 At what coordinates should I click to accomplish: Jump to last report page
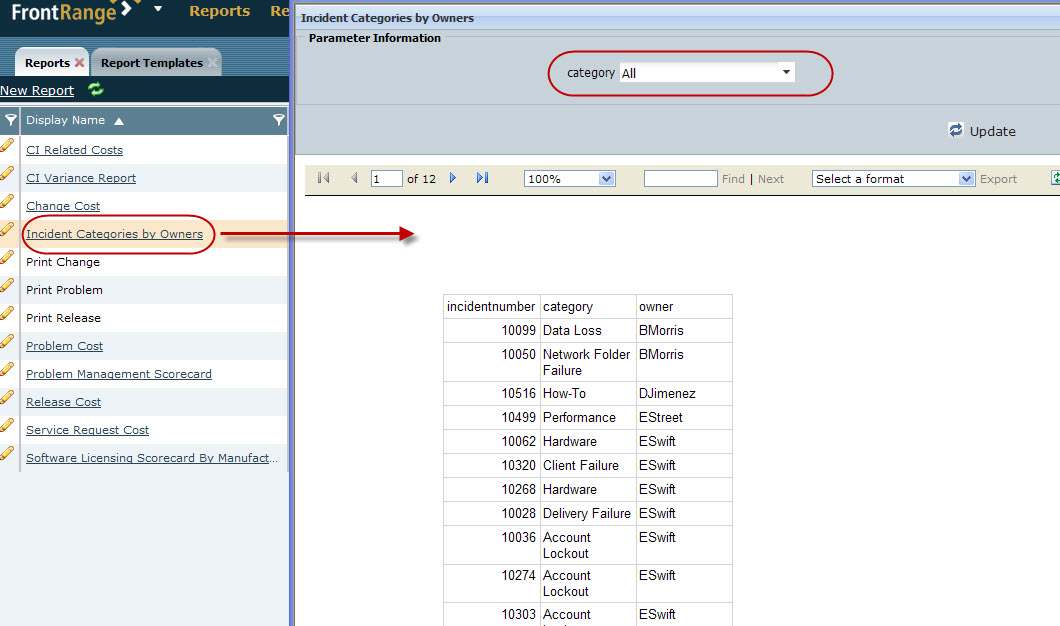tap(482, 178)
